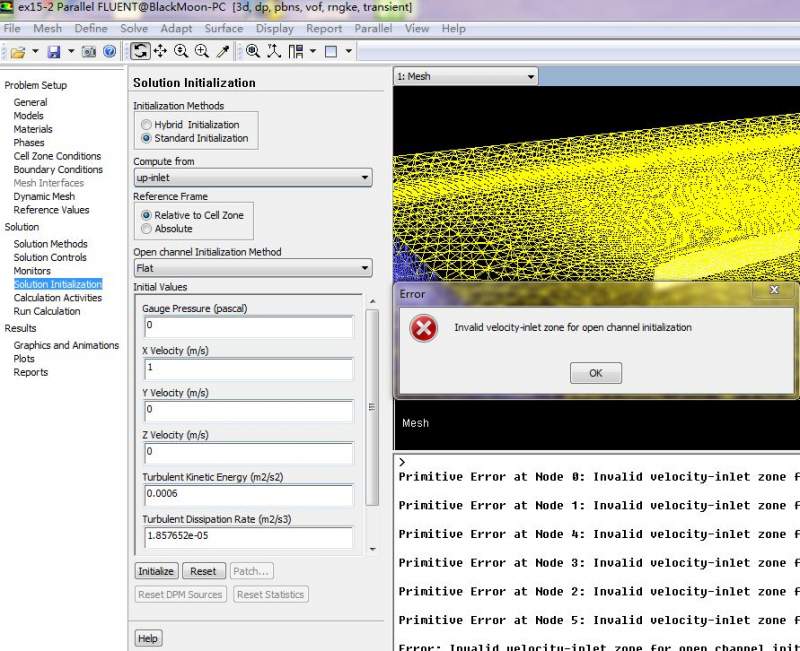Select Hybrid Initialization radio button
The height and width of the screenshot is (651, 800).
(146, 124)
